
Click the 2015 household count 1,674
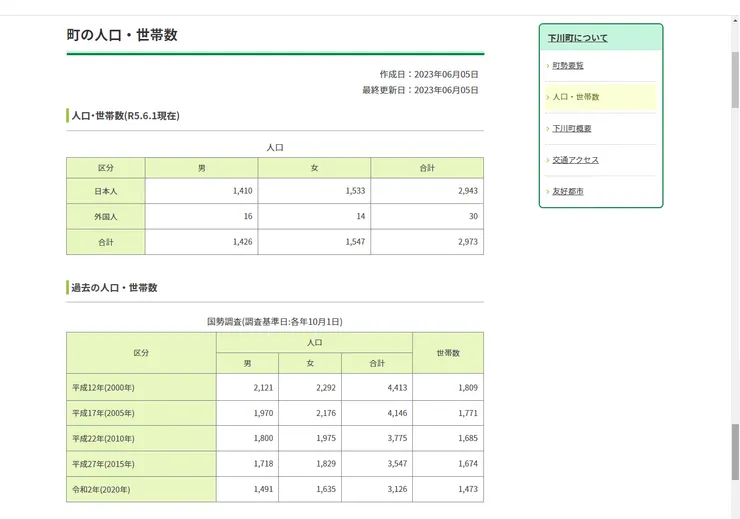point(468,463)
